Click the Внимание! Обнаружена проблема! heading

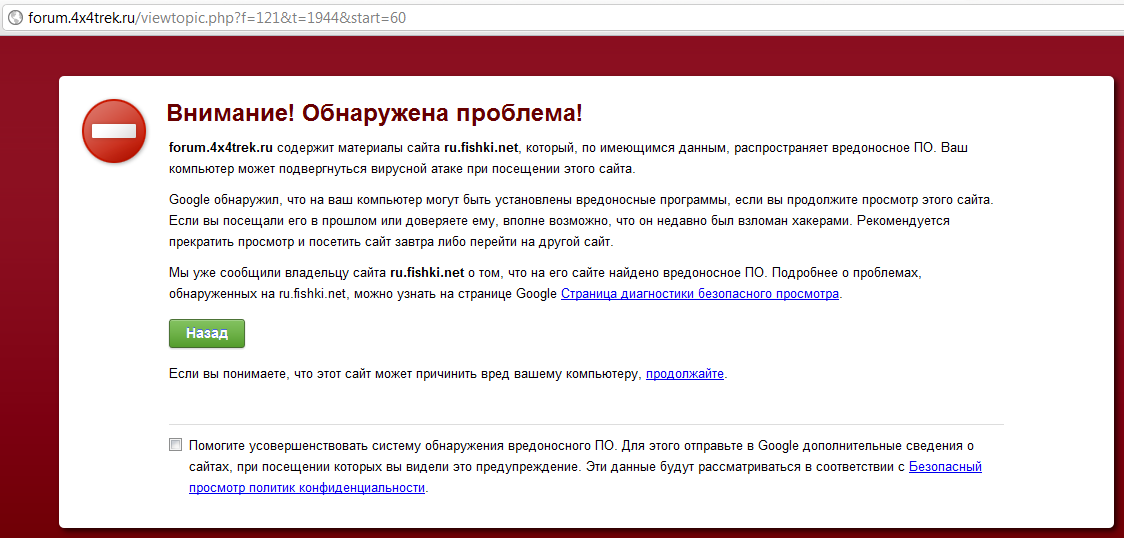tap(374, 112)
